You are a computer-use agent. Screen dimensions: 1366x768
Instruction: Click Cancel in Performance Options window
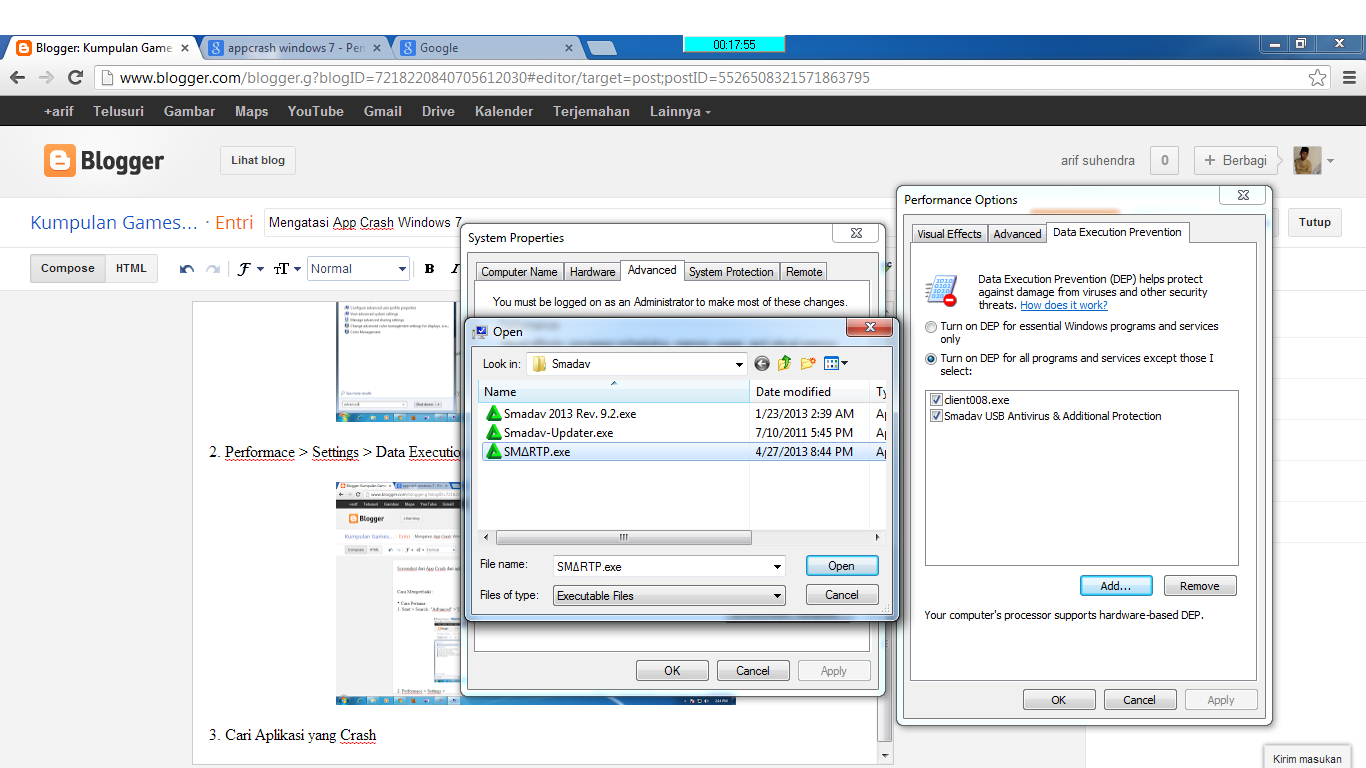[1140, 700]
